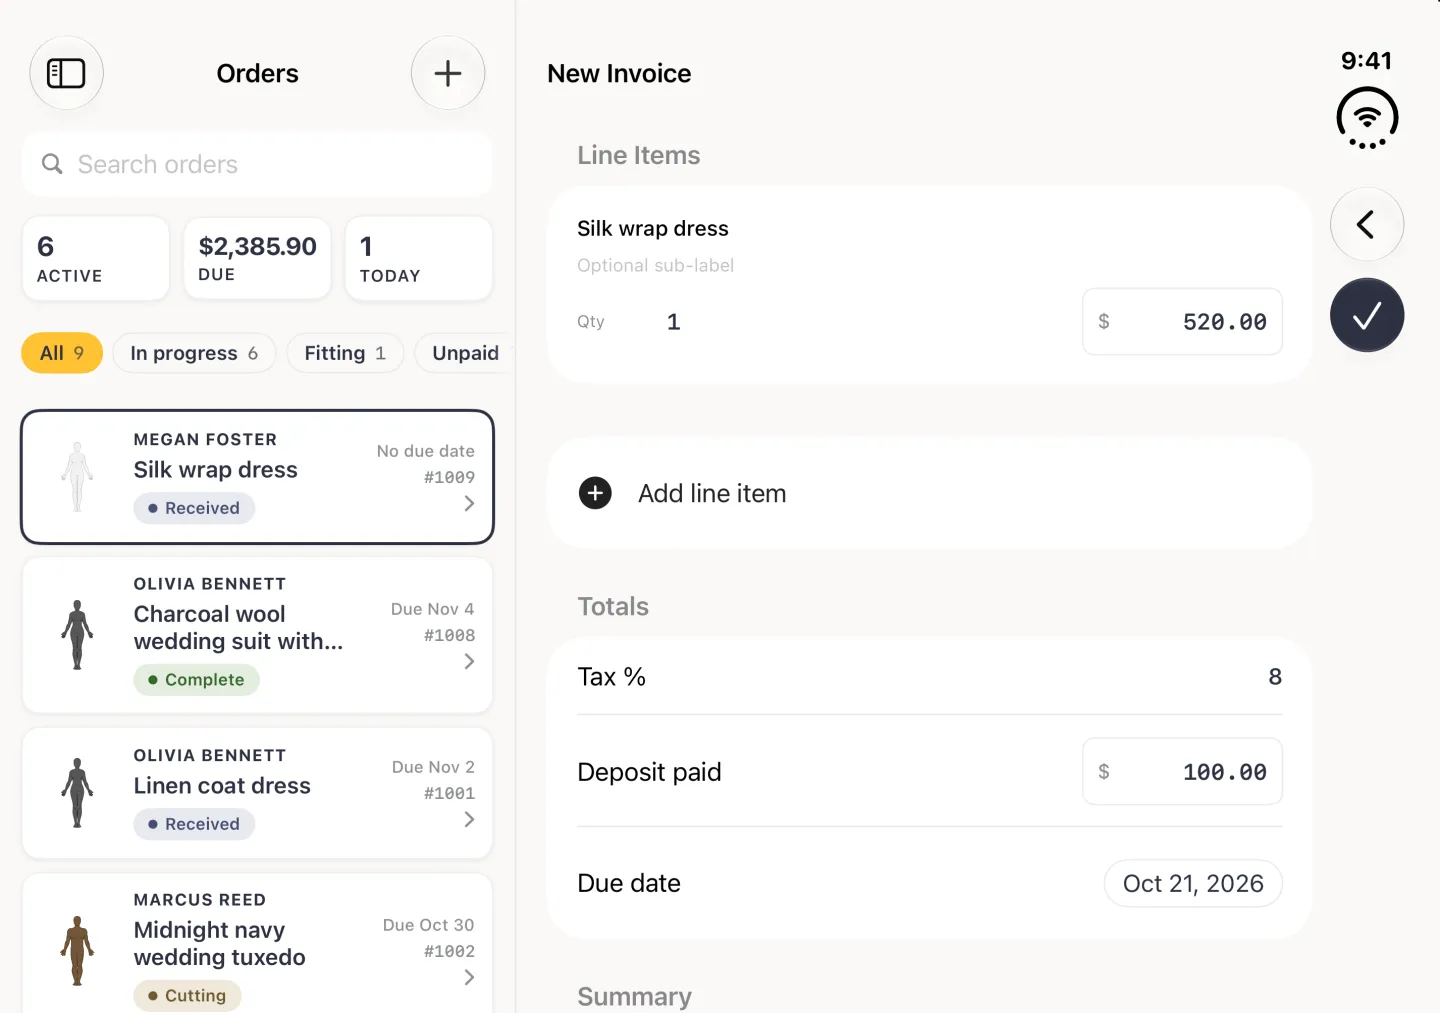Image resolution: width=1440 pixels, height=1013 pixels.
Task: Open order #1009 using its chevron
Action: click(469, 504)
